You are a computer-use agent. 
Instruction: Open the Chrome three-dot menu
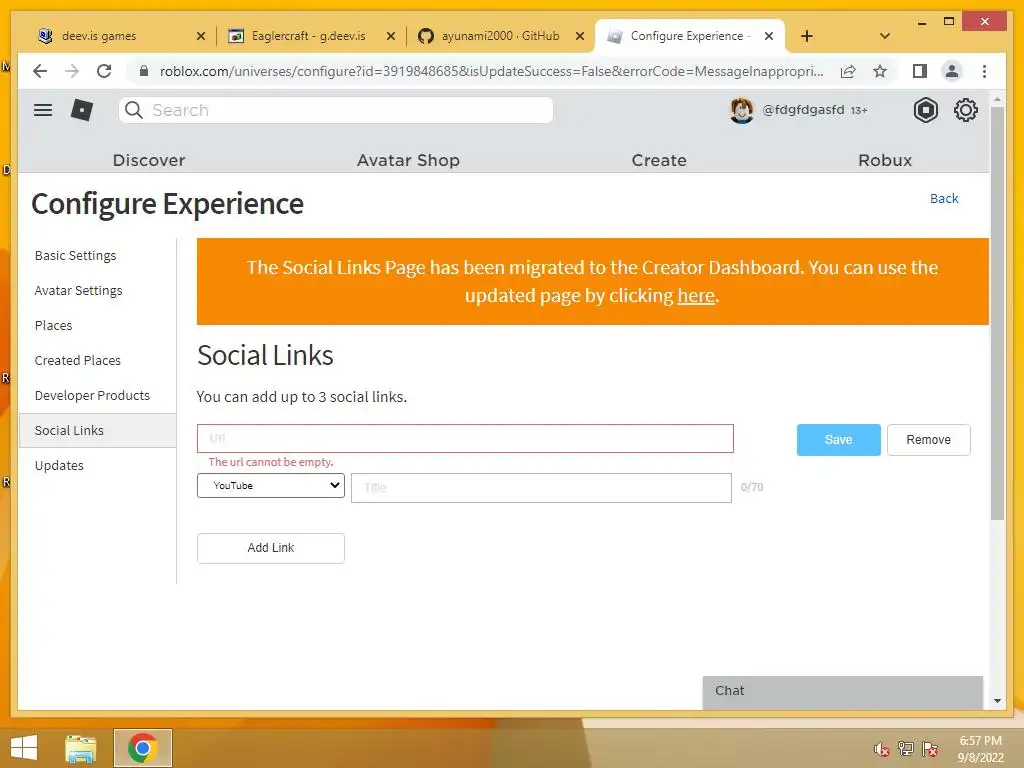point(984,71)
